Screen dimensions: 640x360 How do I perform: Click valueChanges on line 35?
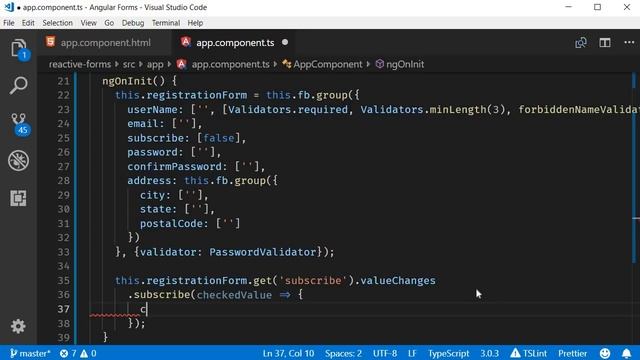pos(398,280)
